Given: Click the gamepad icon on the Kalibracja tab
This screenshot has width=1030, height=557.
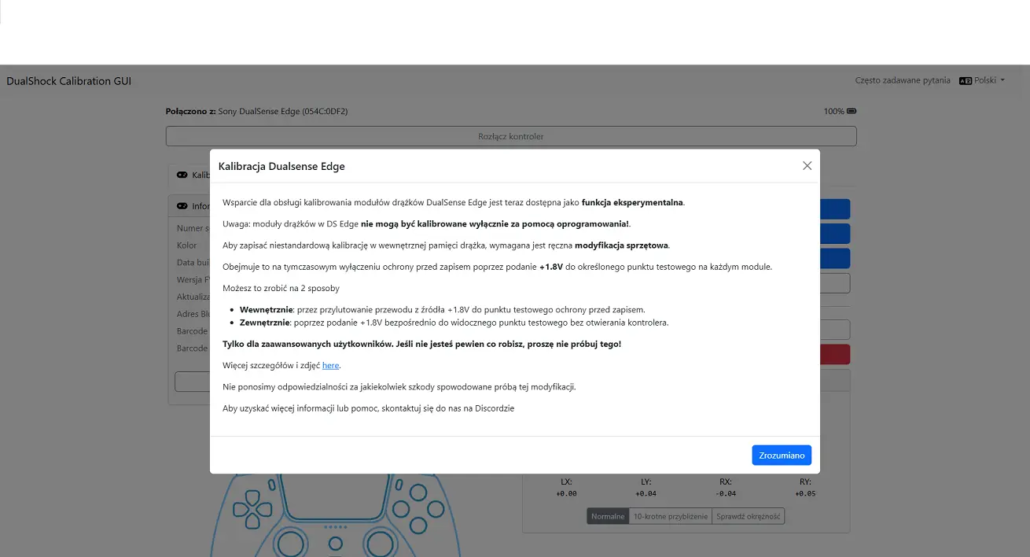Looking at the screenshot, I should click(x=182, y=175).
